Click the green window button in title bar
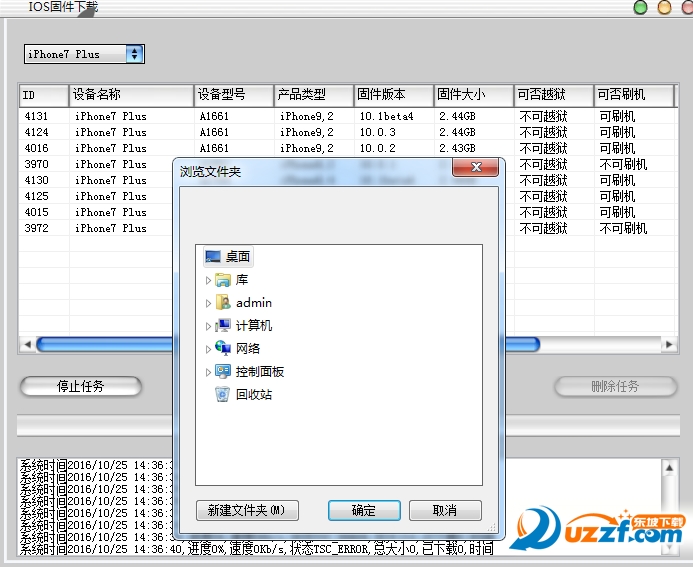Image resolution: width=693 pixels, height=567 pixels. pos(640,7)
